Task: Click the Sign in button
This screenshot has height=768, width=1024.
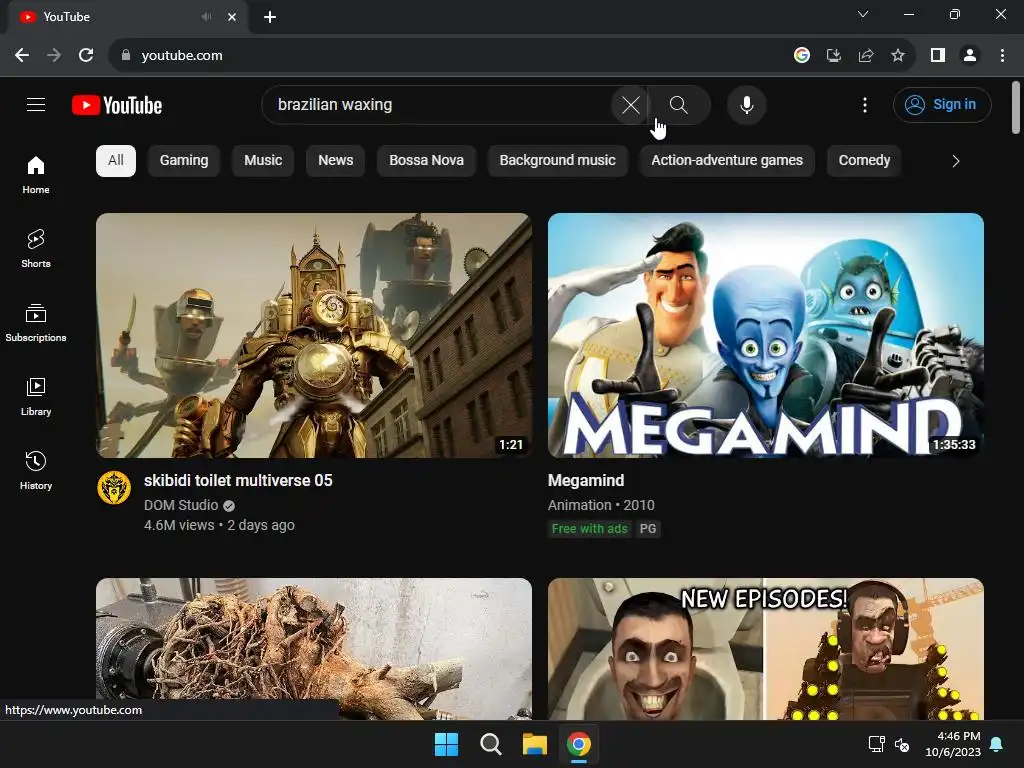Action: pyautogui.click(x=942, y=104)
